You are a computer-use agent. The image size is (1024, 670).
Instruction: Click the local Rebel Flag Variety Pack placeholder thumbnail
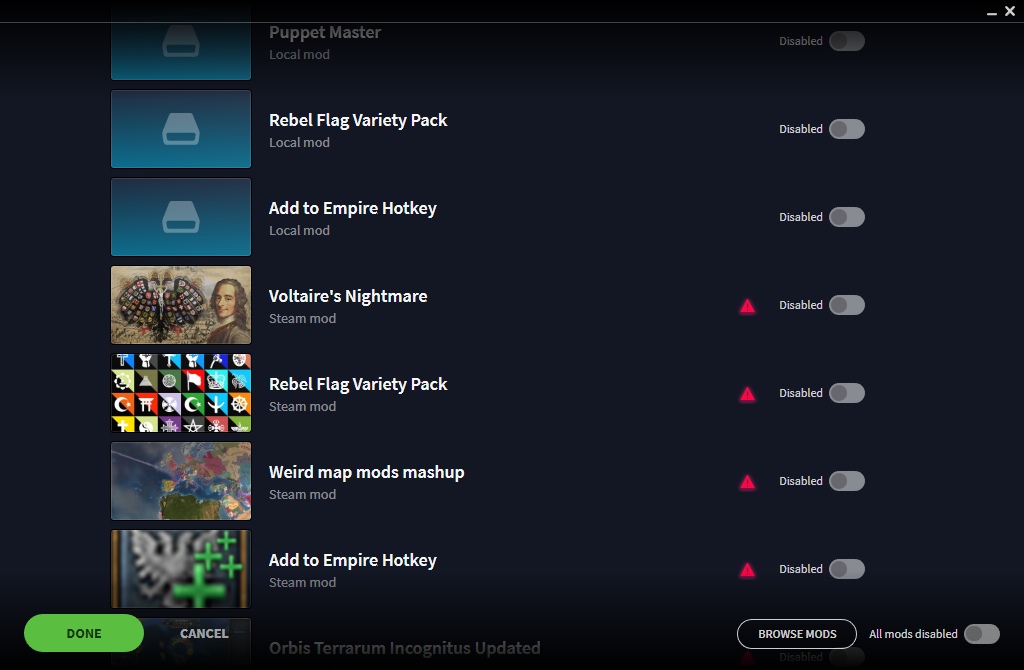tap(181, 129)
